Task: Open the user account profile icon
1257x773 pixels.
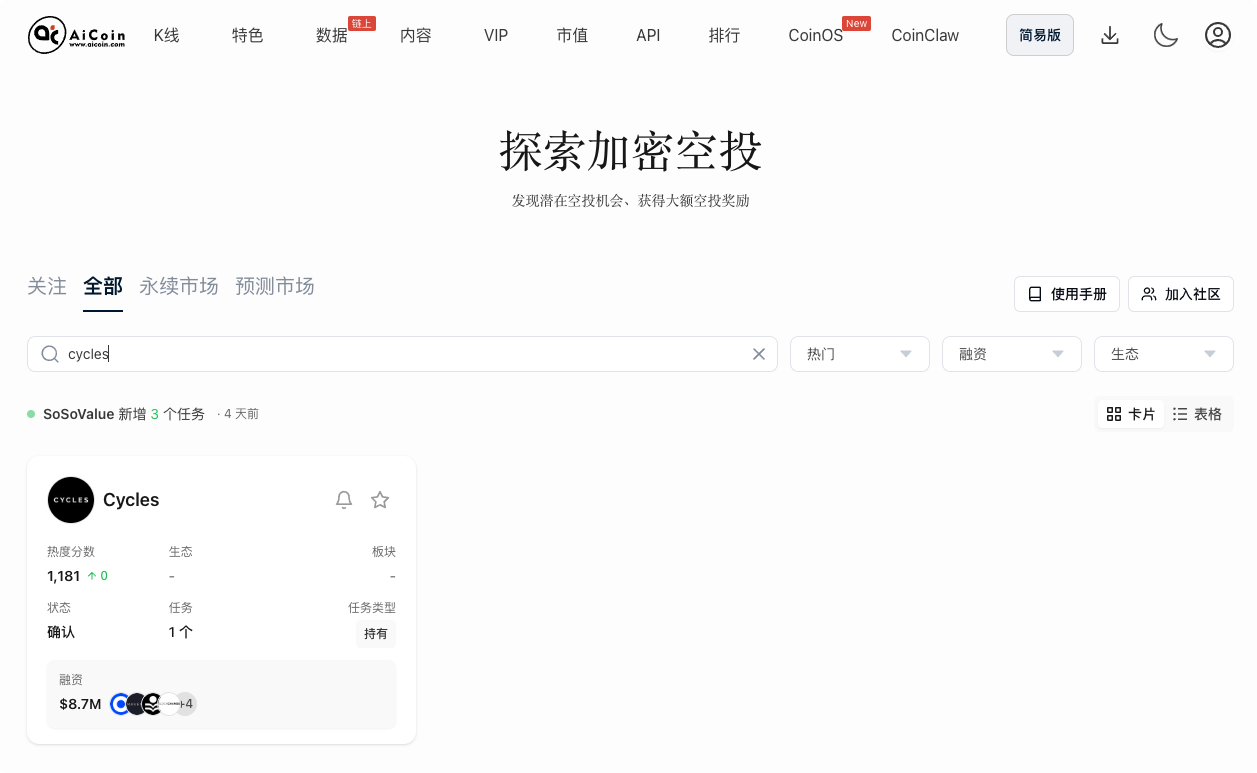Action: tap(1217, 35)
